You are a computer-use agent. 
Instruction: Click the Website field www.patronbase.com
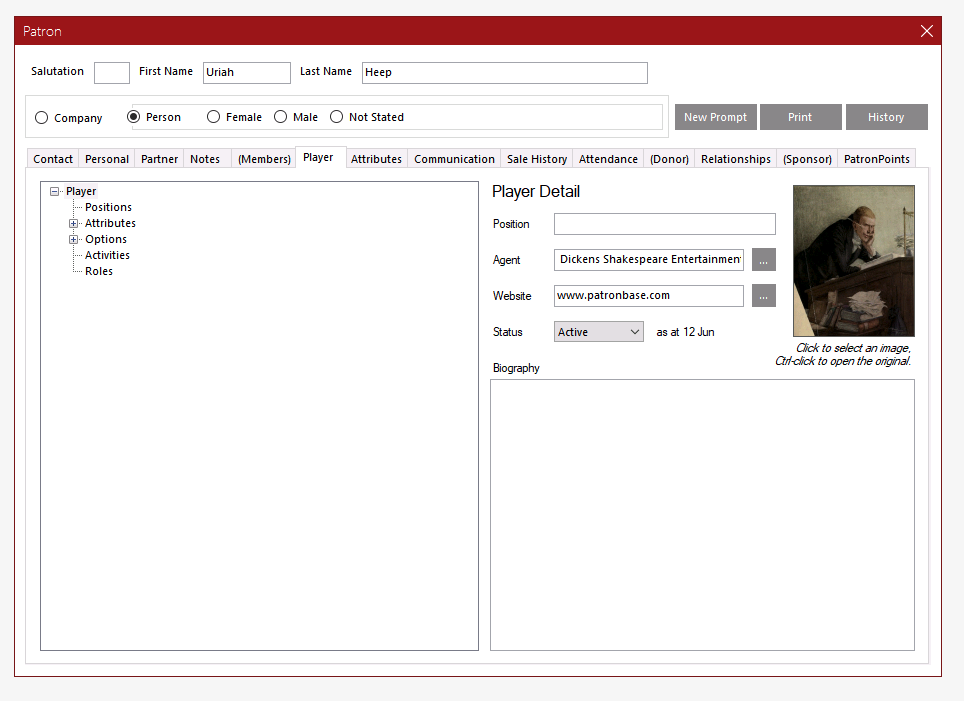coord(649,296)
